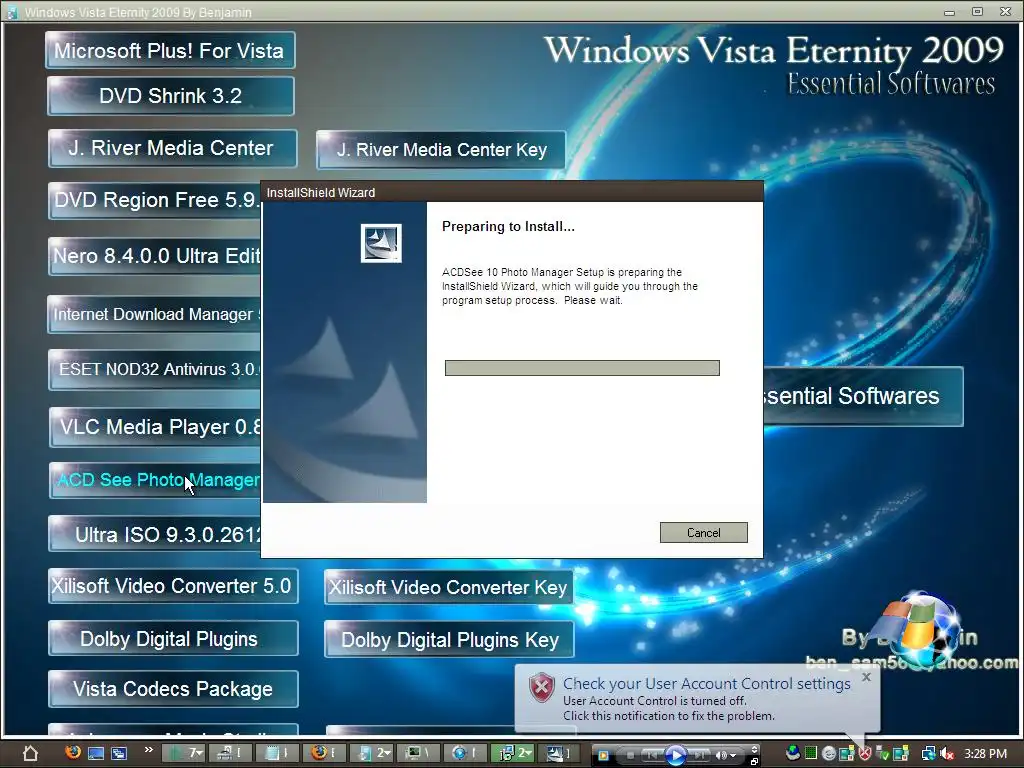The image size is (1024, 768).
Task: Skip to next track in taskbar player
Action: click(x=699, y=755)
